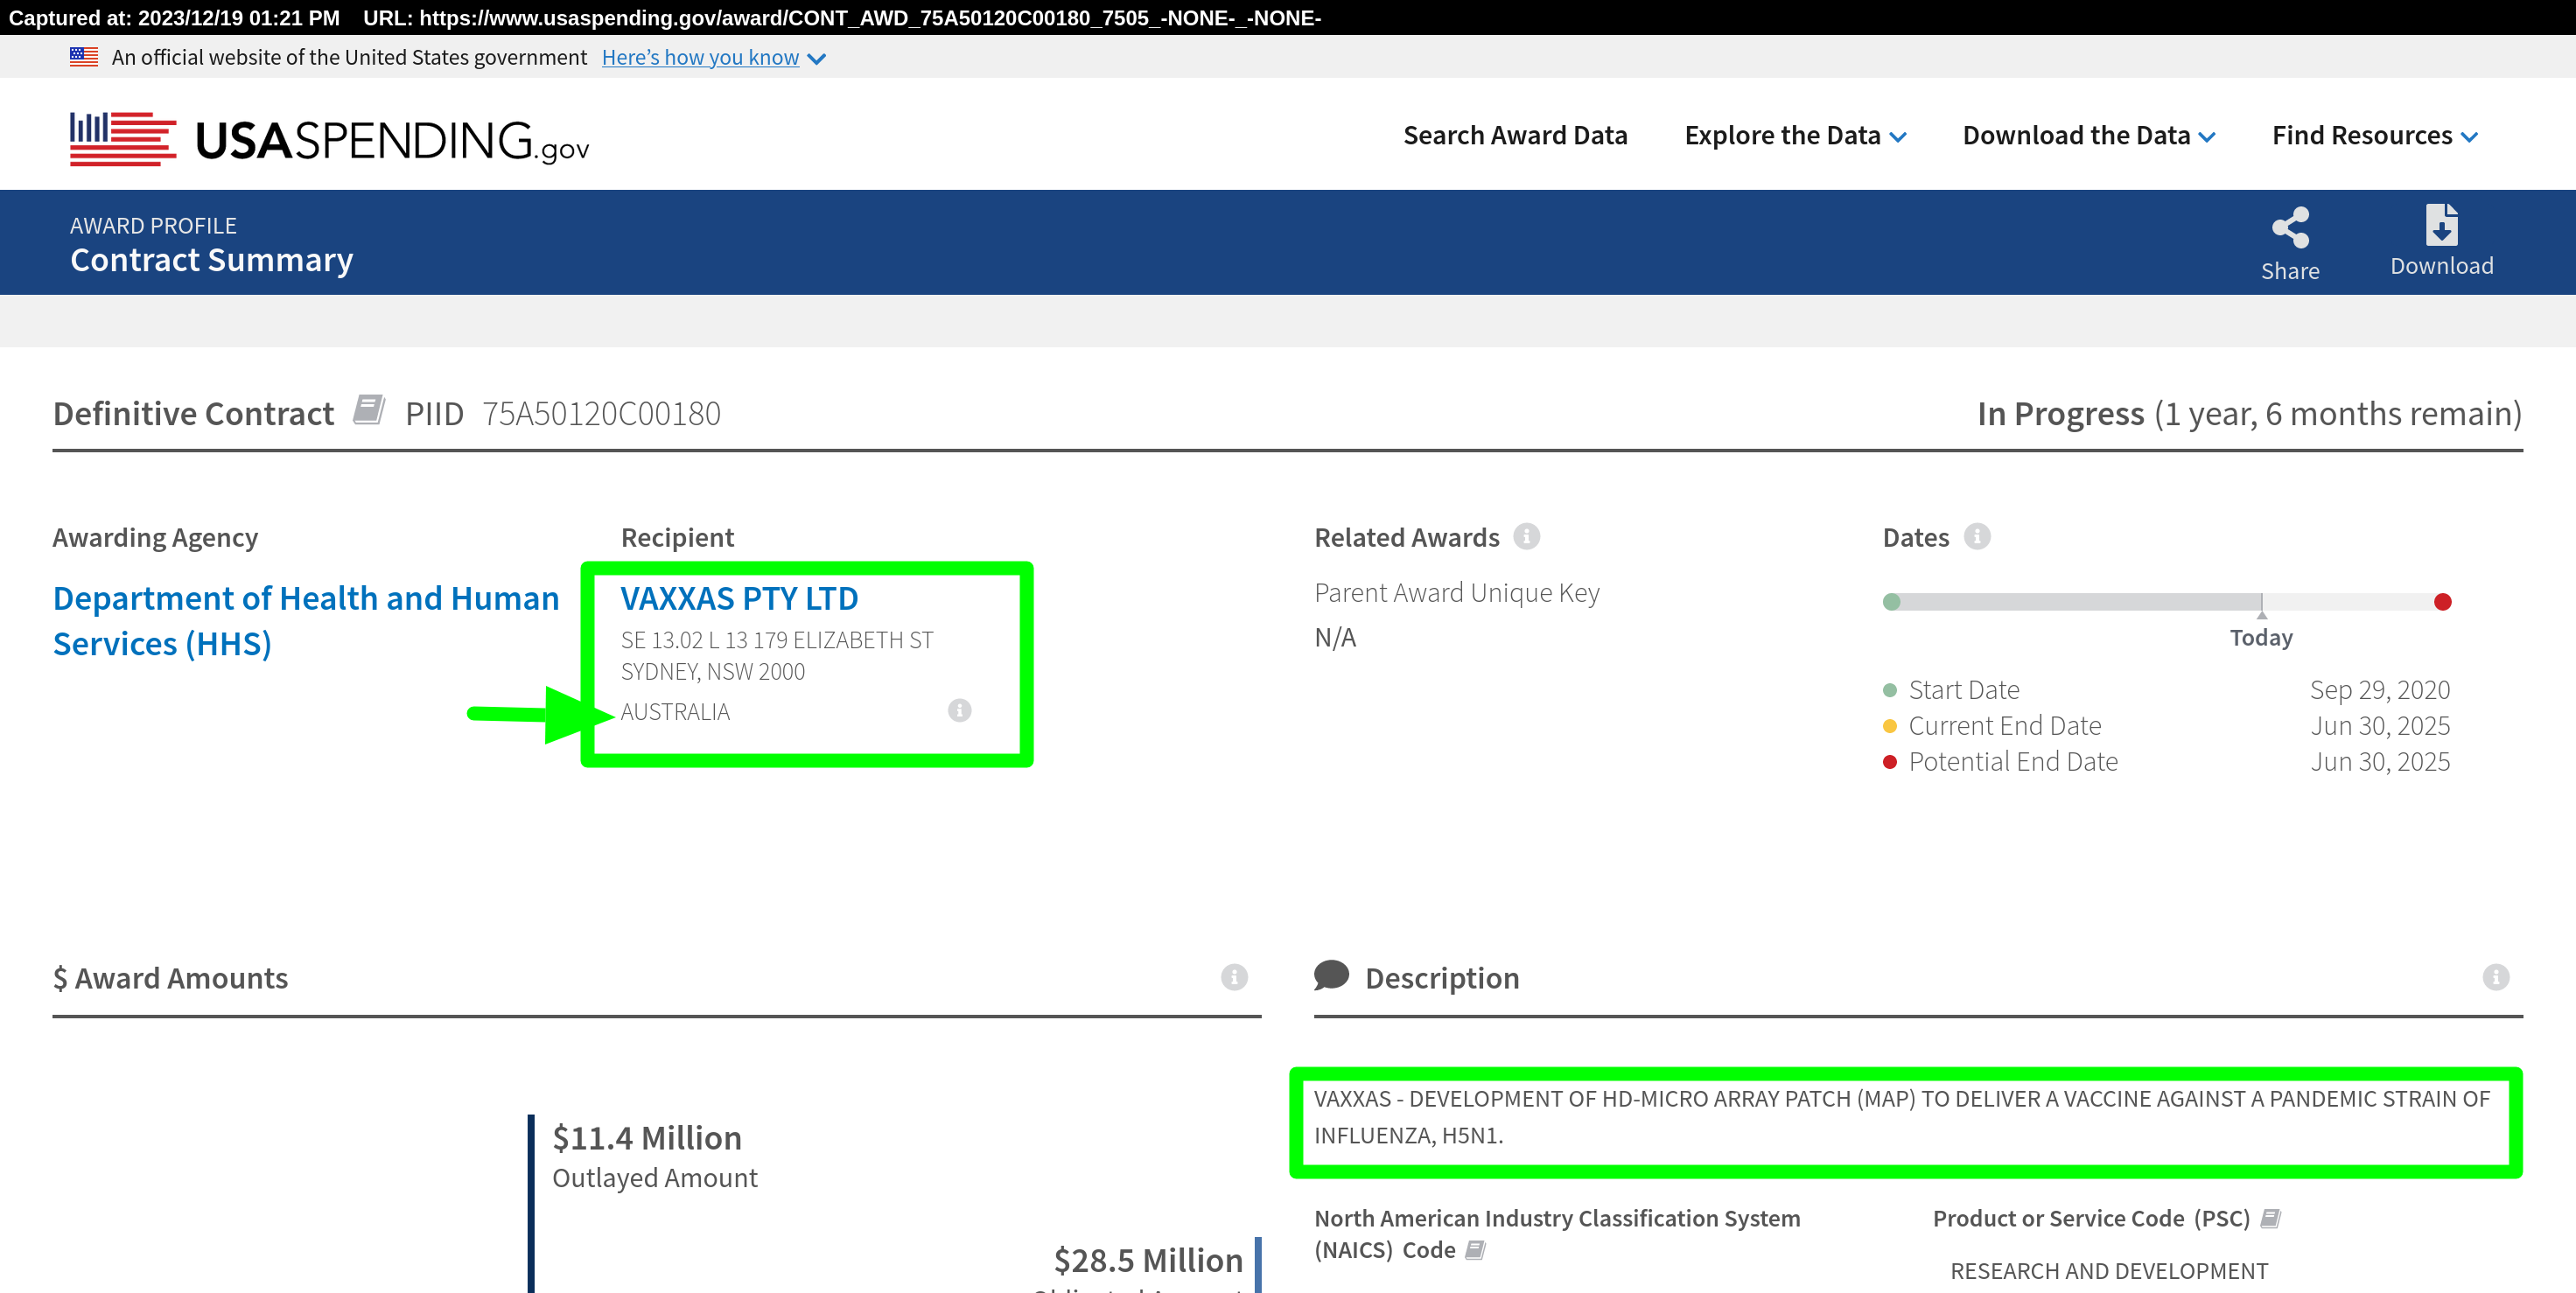Expand the Find Resources menu
This screenshot has height=1293, width=2576.
click(2375, 136)
